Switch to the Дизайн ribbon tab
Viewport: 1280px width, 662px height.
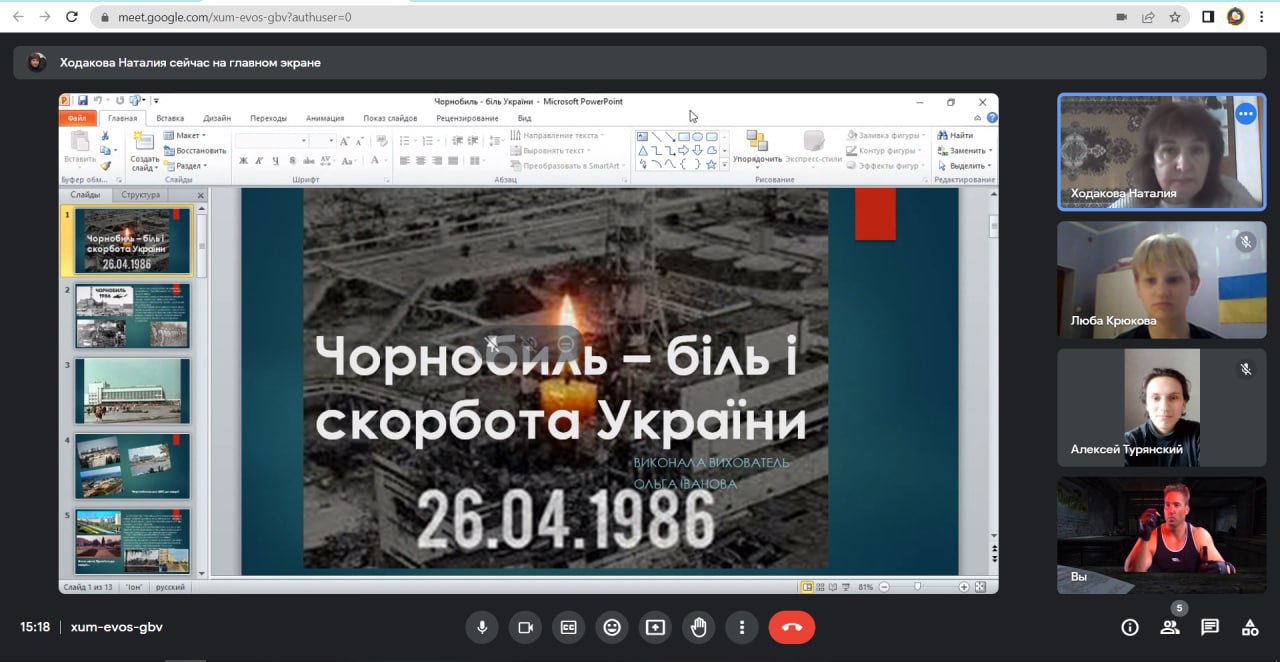point(216,118)
